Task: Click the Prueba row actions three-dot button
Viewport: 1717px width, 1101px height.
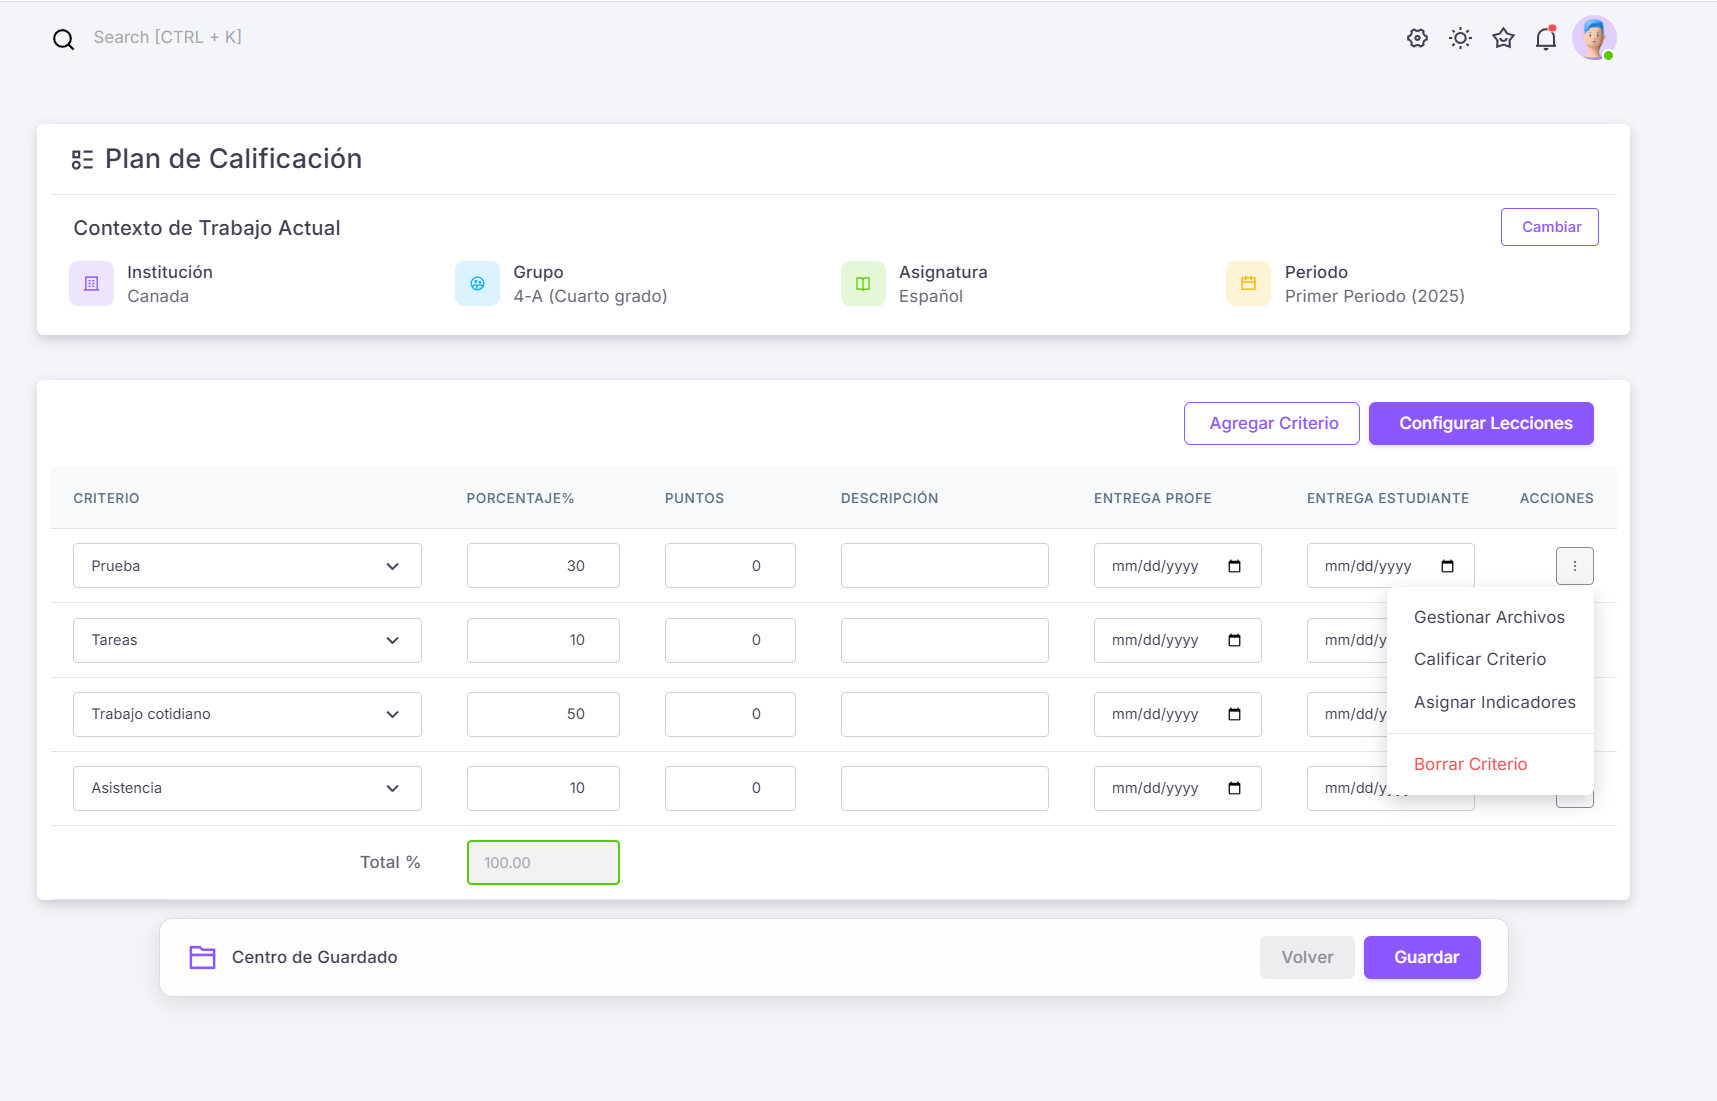Action: tap(1574, 566)
